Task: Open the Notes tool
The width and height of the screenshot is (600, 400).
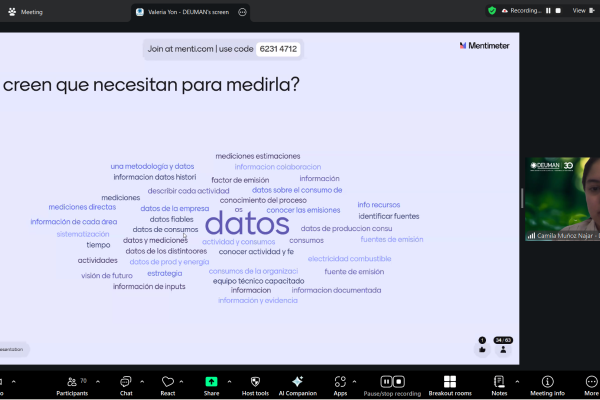Action: point(499,386)
